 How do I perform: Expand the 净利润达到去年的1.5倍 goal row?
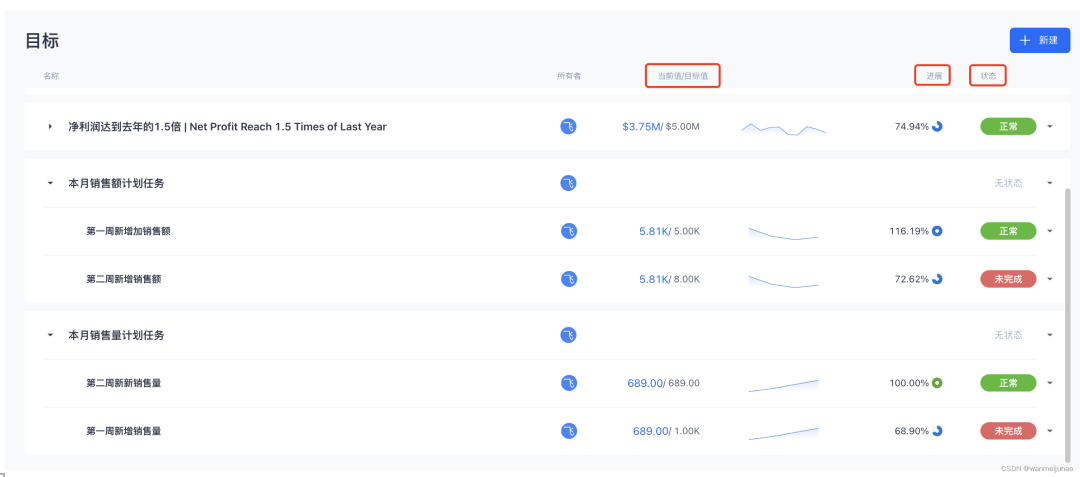click(50, 127)
